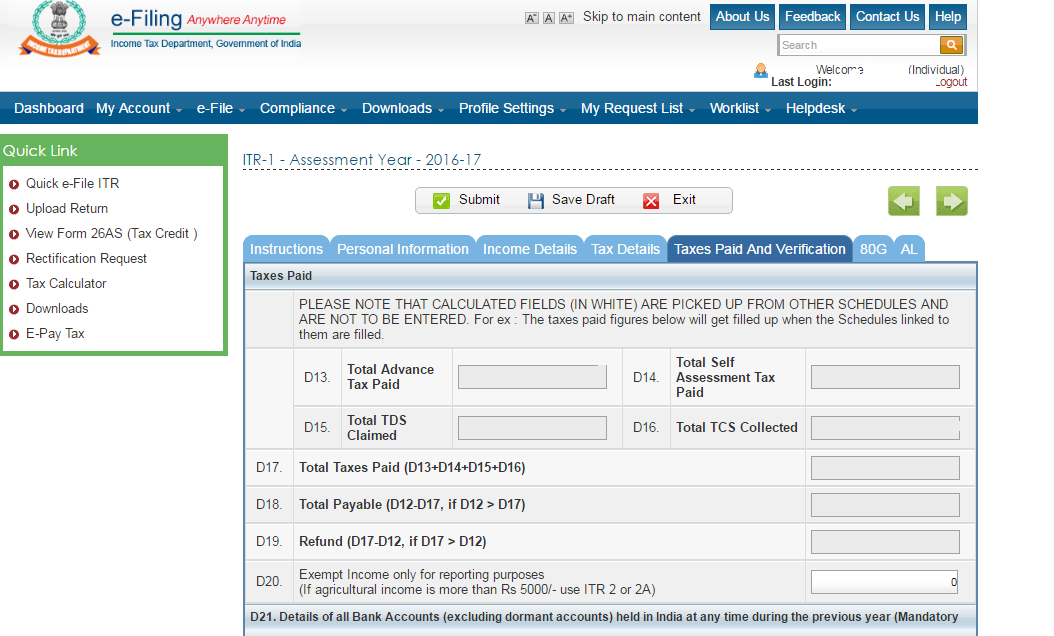Click the green next arrow icon
The image size is (1054, 636).
pyautogui.click(x=951, y=201)
